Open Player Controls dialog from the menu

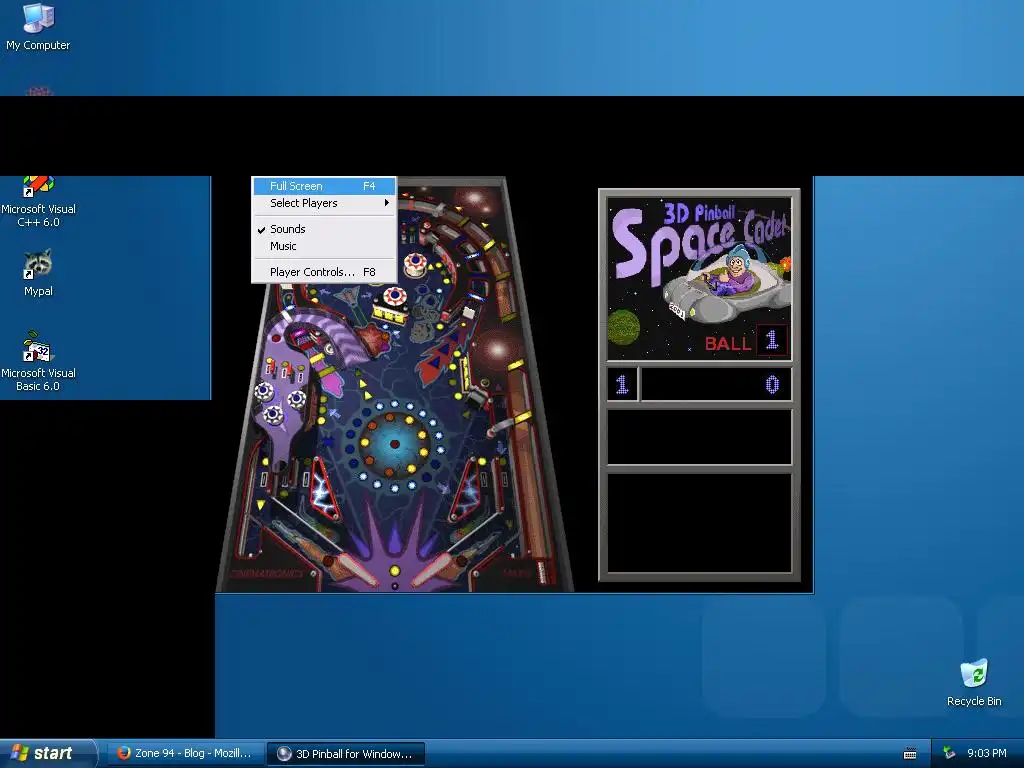pyautogui.click(x=323, y=272)
